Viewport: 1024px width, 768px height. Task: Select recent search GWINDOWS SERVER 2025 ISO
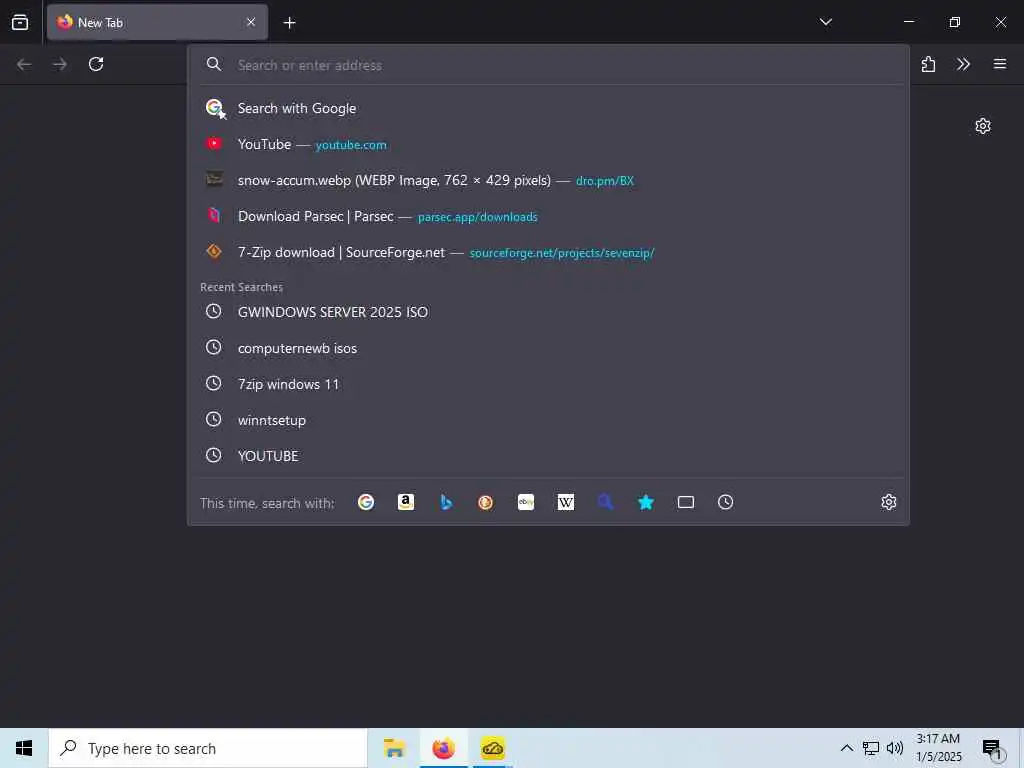[x=549, y=312]
